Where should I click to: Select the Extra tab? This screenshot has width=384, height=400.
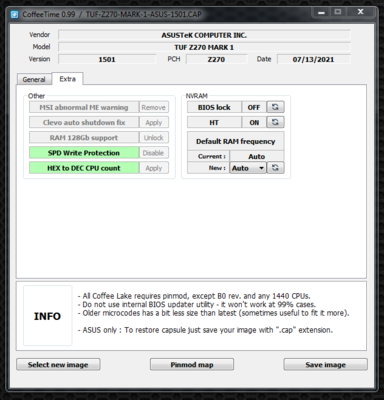pos(68,79)
